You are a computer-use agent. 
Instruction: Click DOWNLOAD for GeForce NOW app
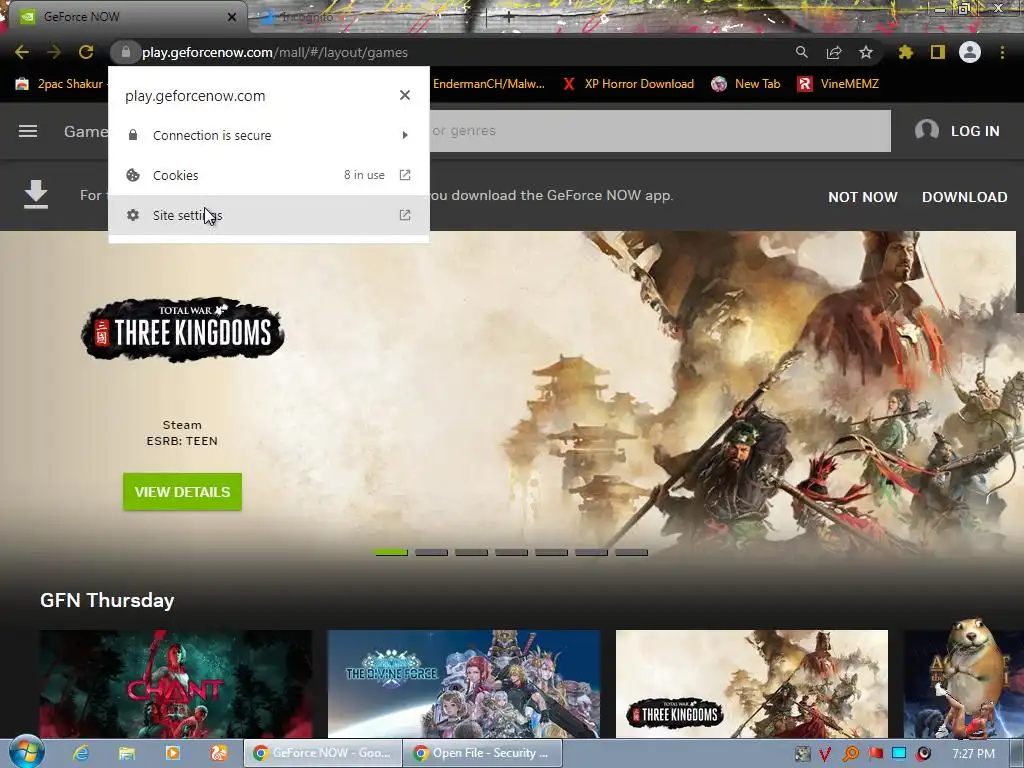964,197
